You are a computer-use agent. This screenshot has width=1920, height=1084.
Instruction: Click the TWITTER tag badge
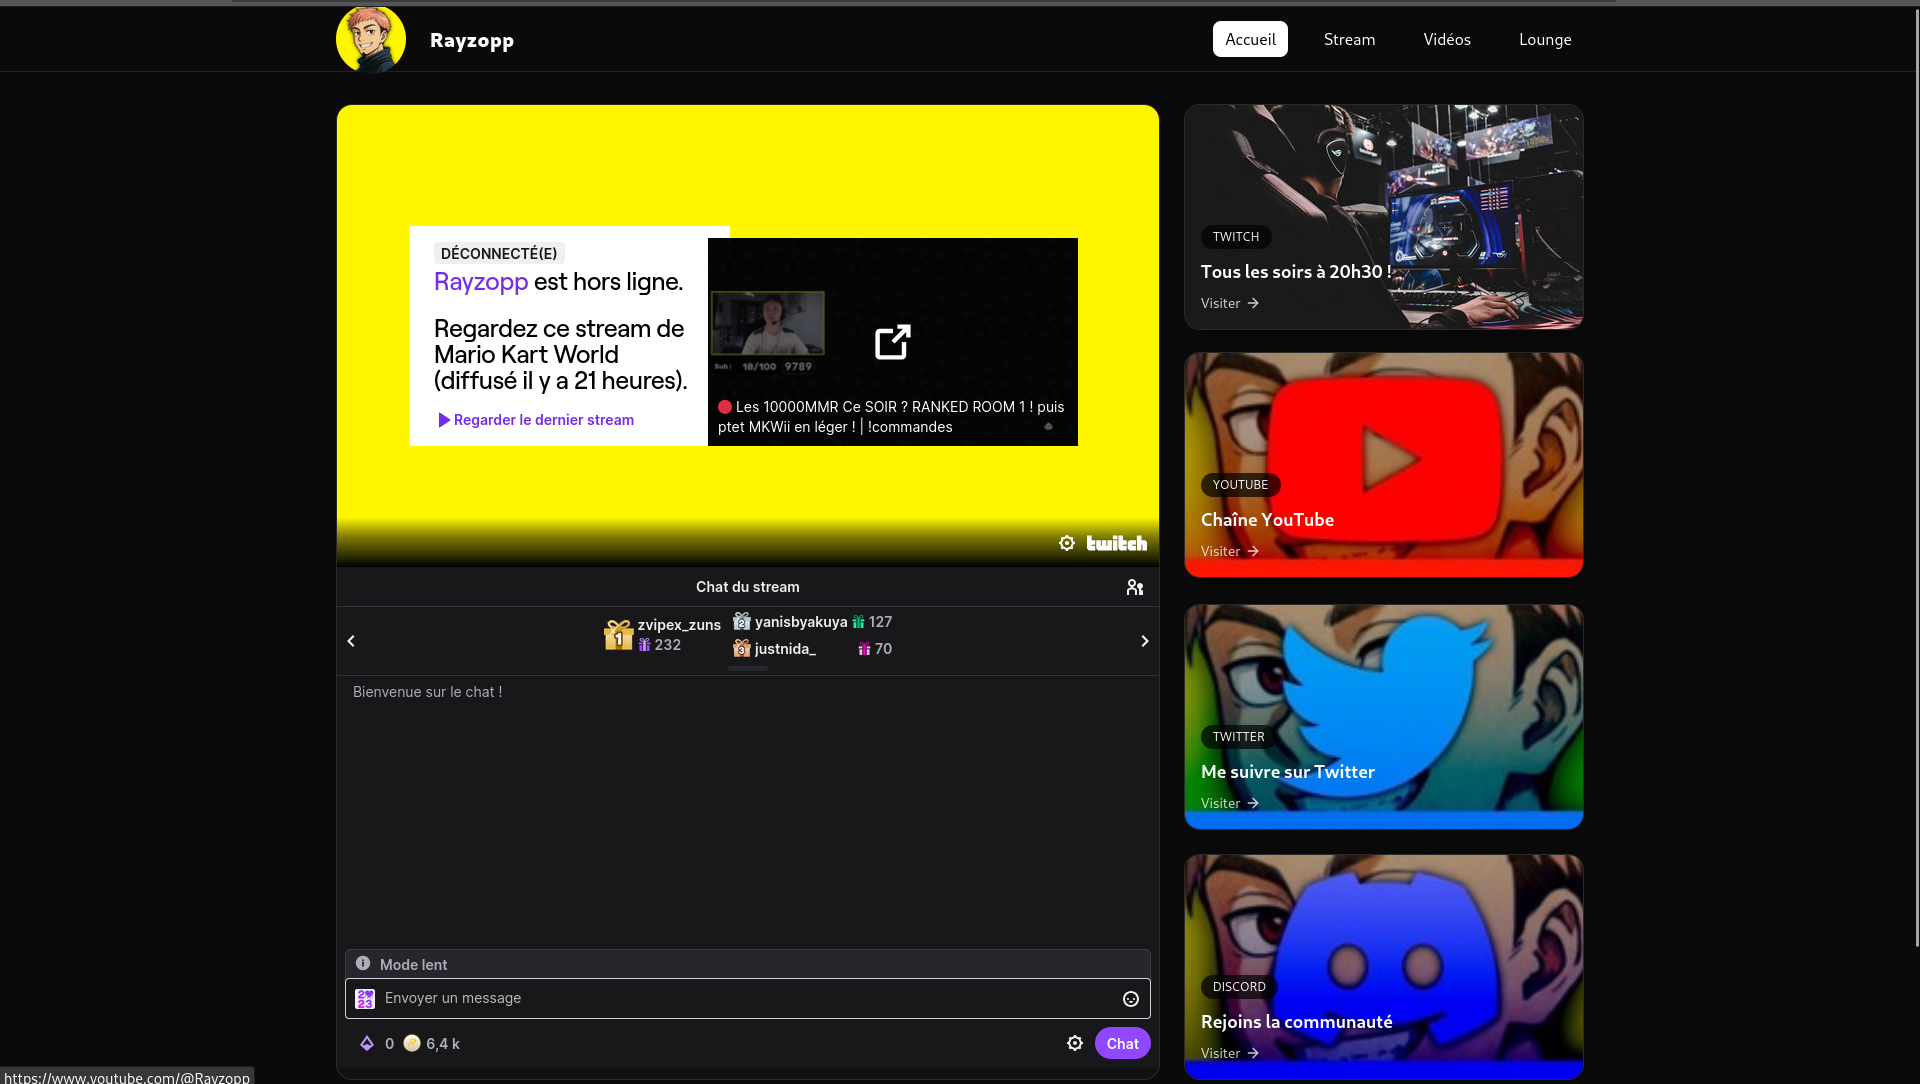click(1238, 737)
